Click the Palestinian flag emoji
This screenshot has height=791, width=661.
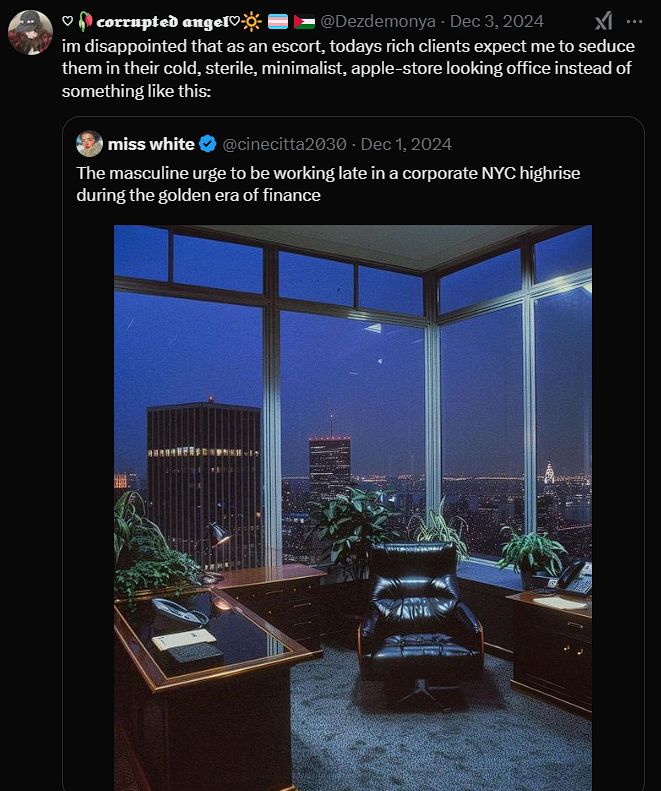tap(304, 21)
